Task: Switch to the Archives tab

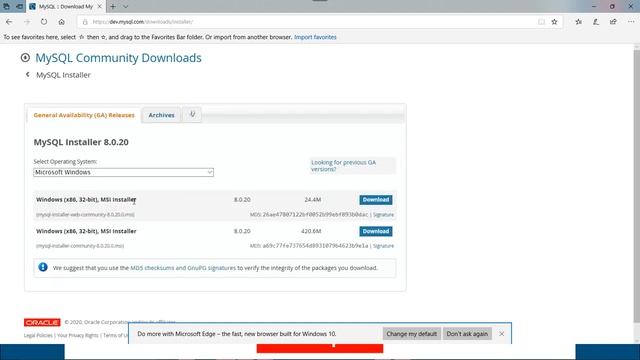Action: tap(161, 115)
